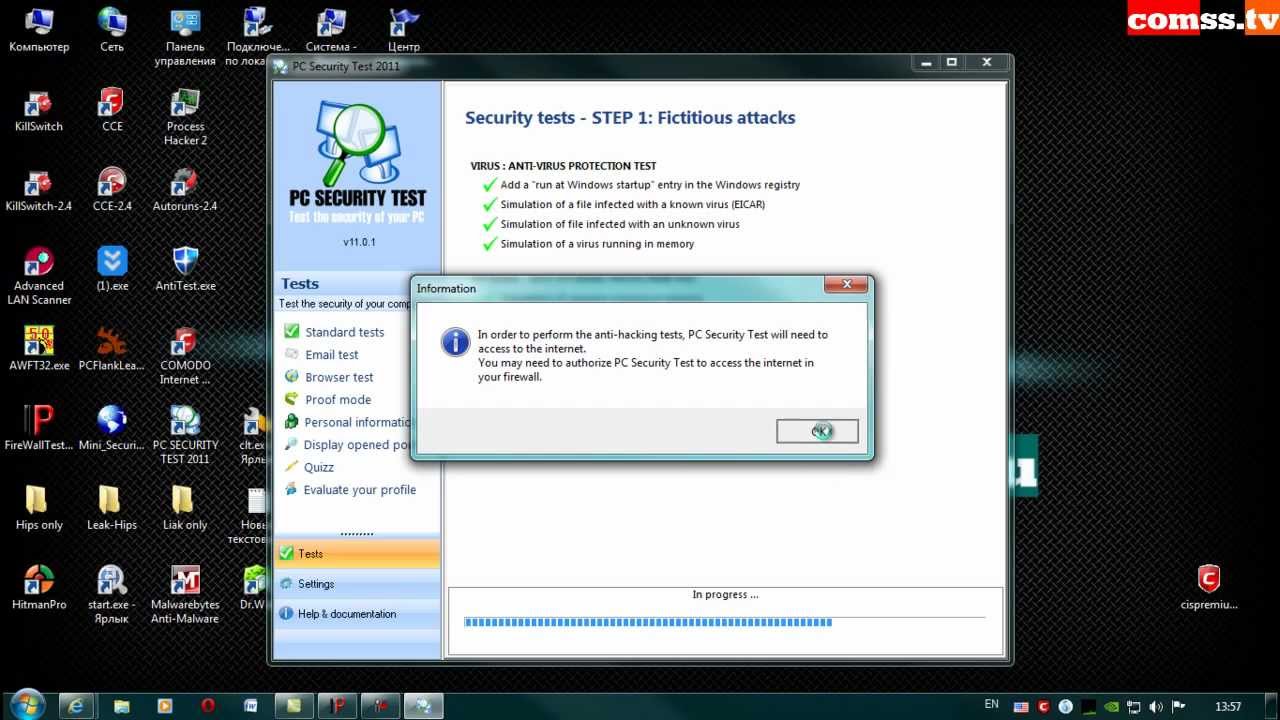Click the Standard tests checkmark icon
This screenshot has height=720, width=1280.
pos(292,331)
